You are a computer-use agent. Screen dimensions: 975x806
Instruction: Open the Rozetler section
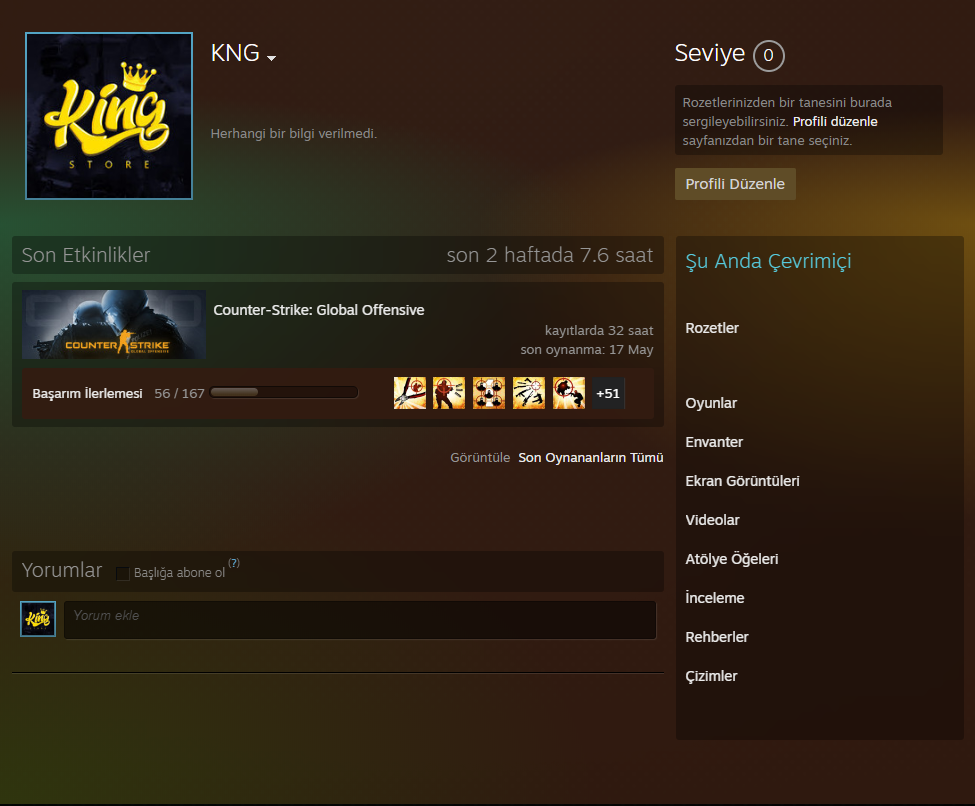click(712, 328)
